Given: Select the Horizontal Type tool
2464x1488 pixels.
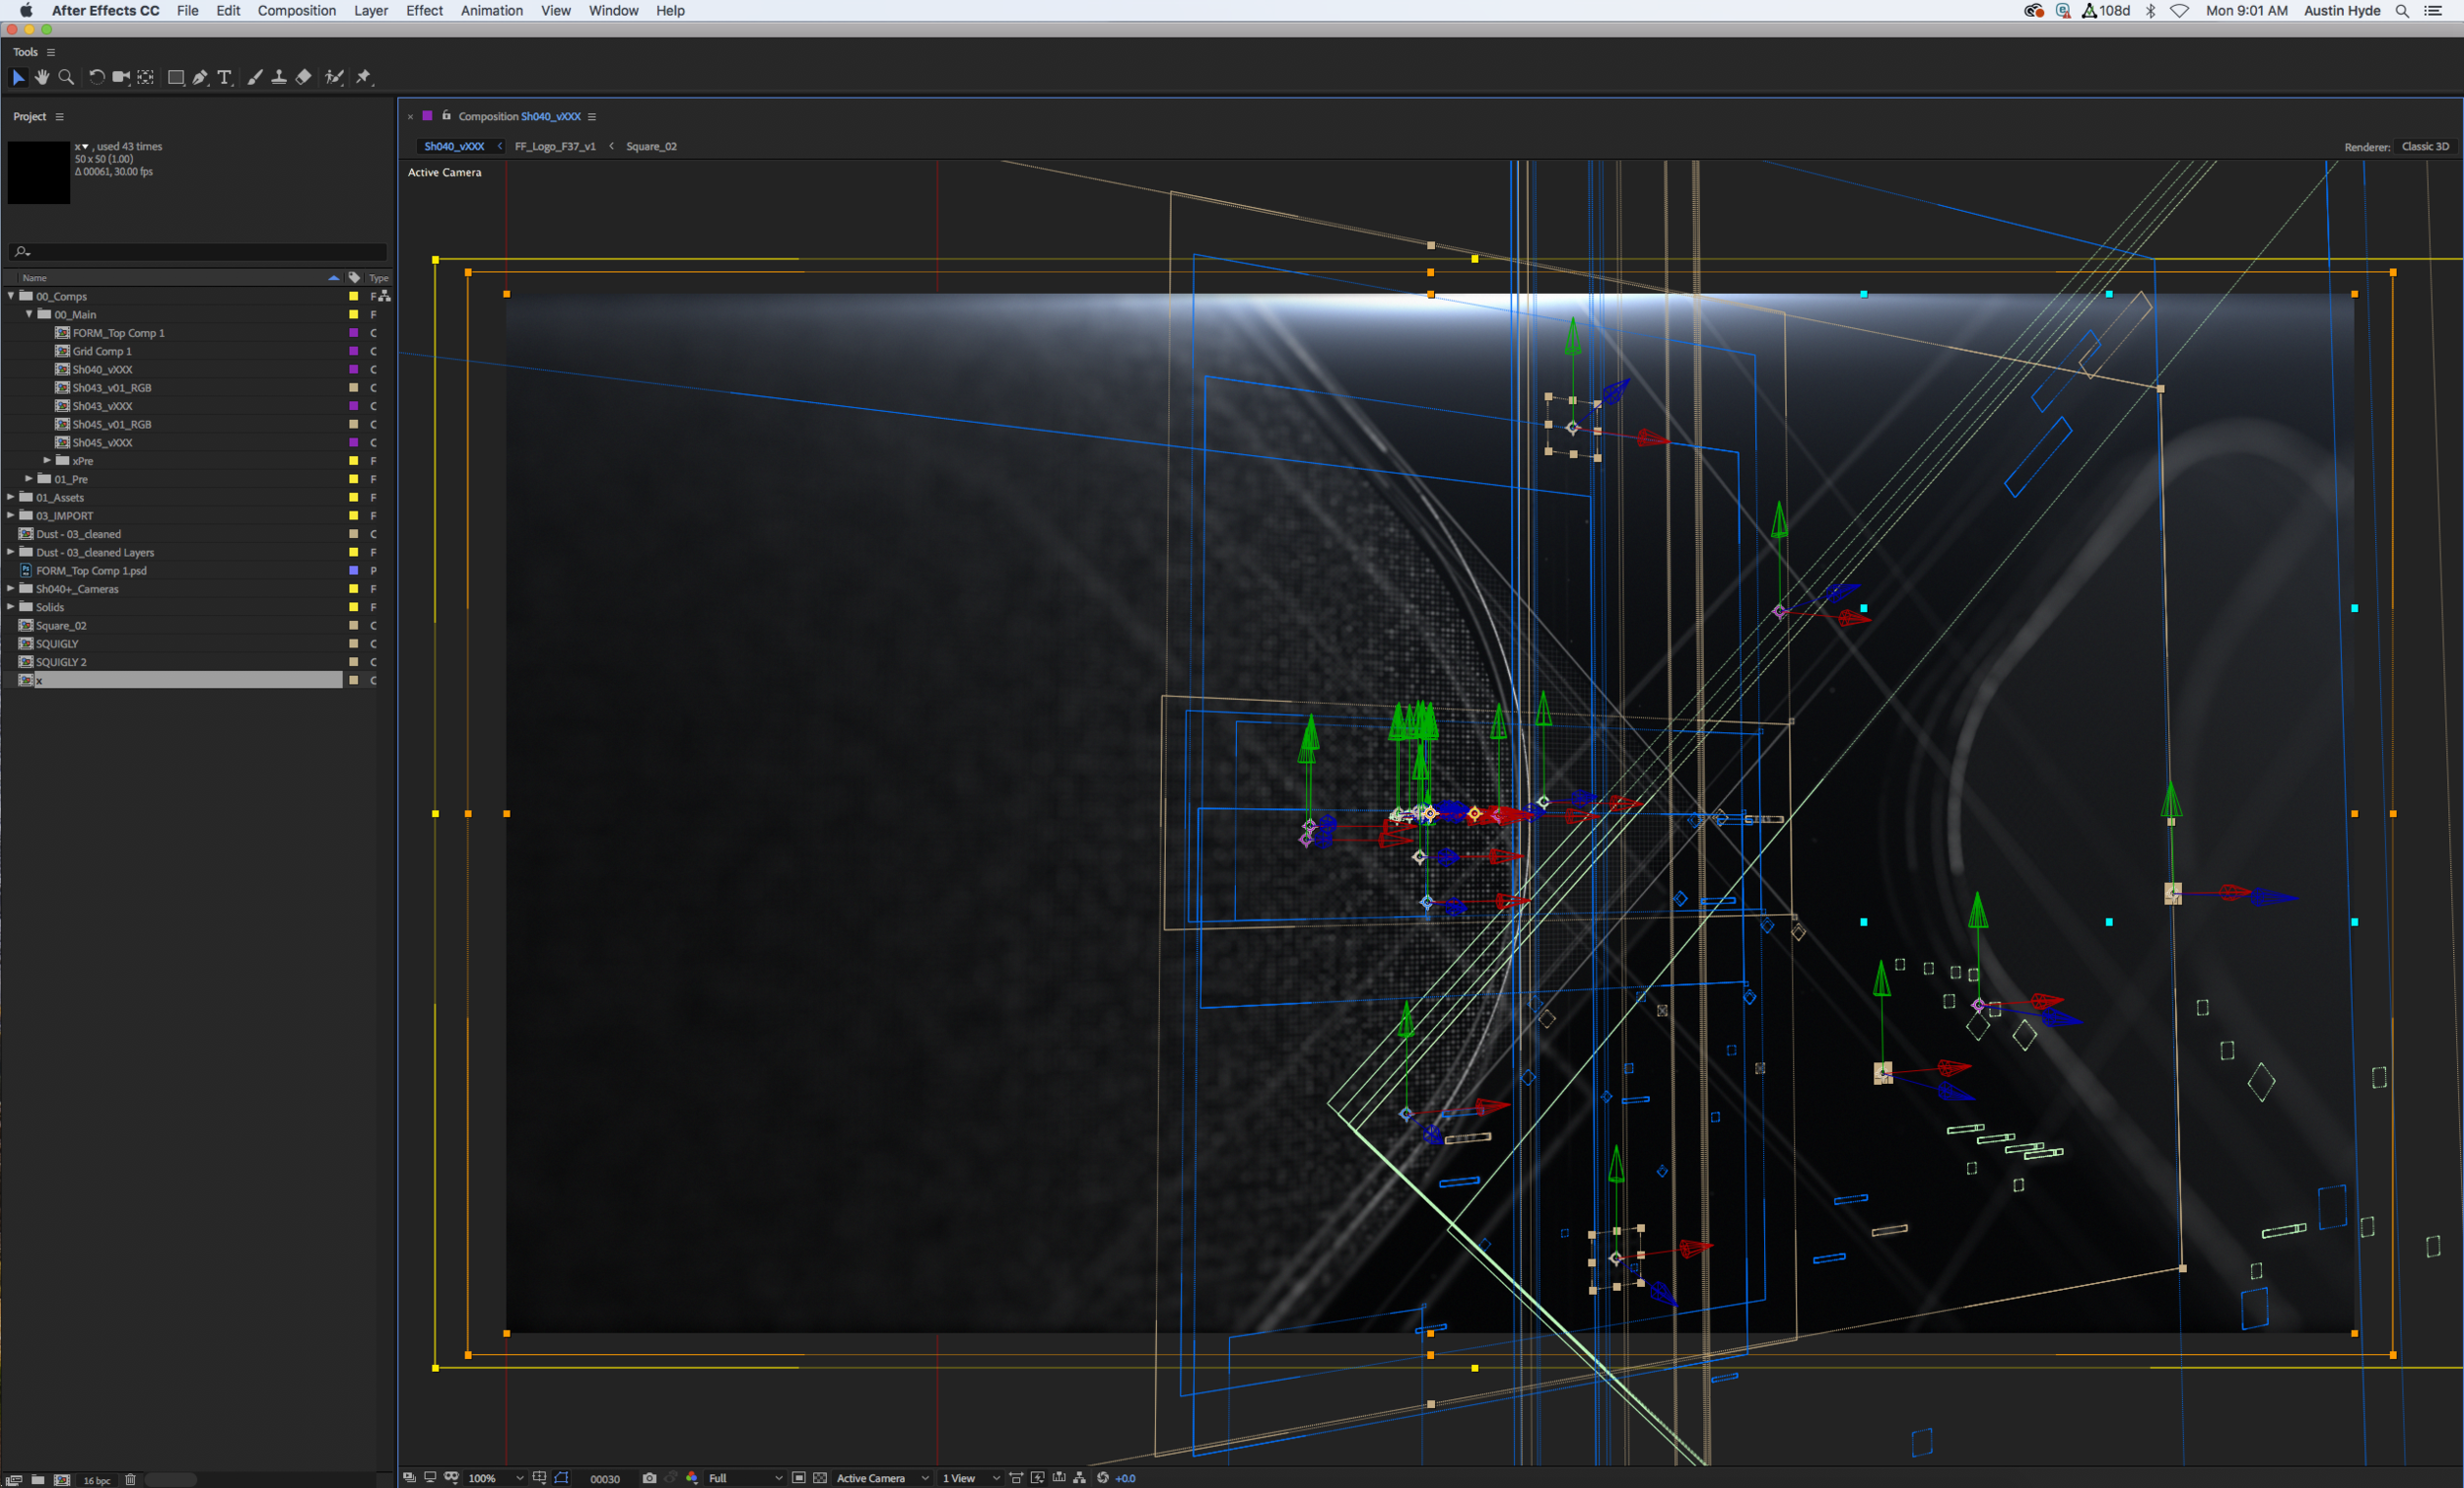Looking at the screenshot, I should pos(225,77).
